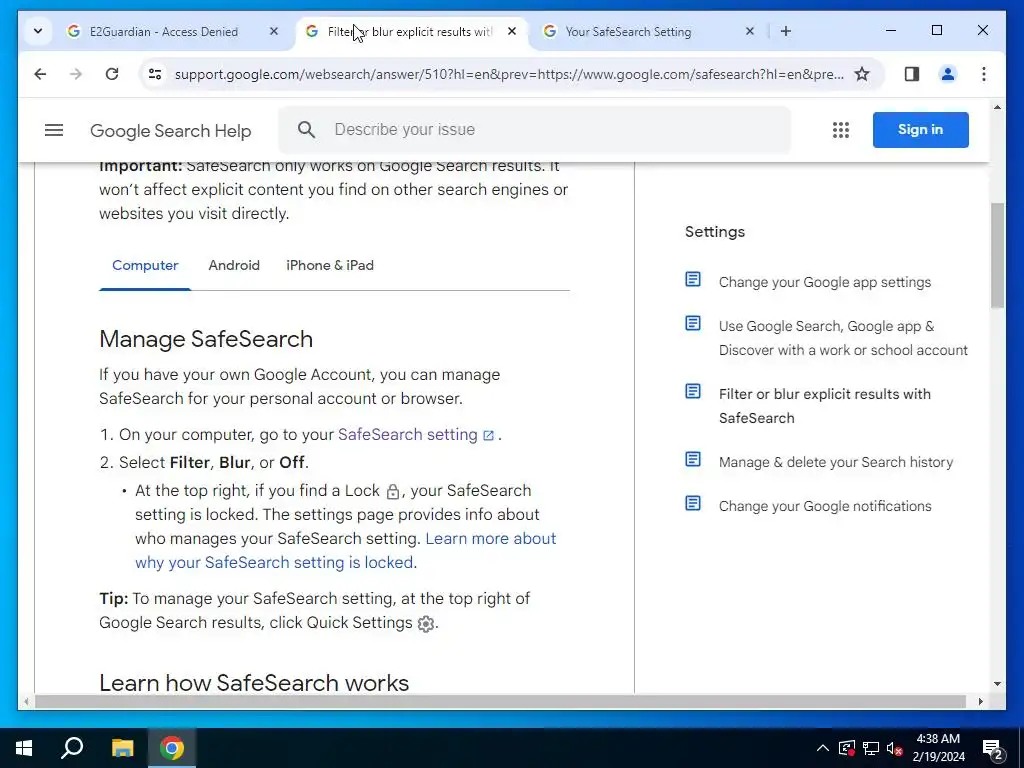Go back to the previous page
This screenshot has height=768, width=1024.
[x=40, y=74]
